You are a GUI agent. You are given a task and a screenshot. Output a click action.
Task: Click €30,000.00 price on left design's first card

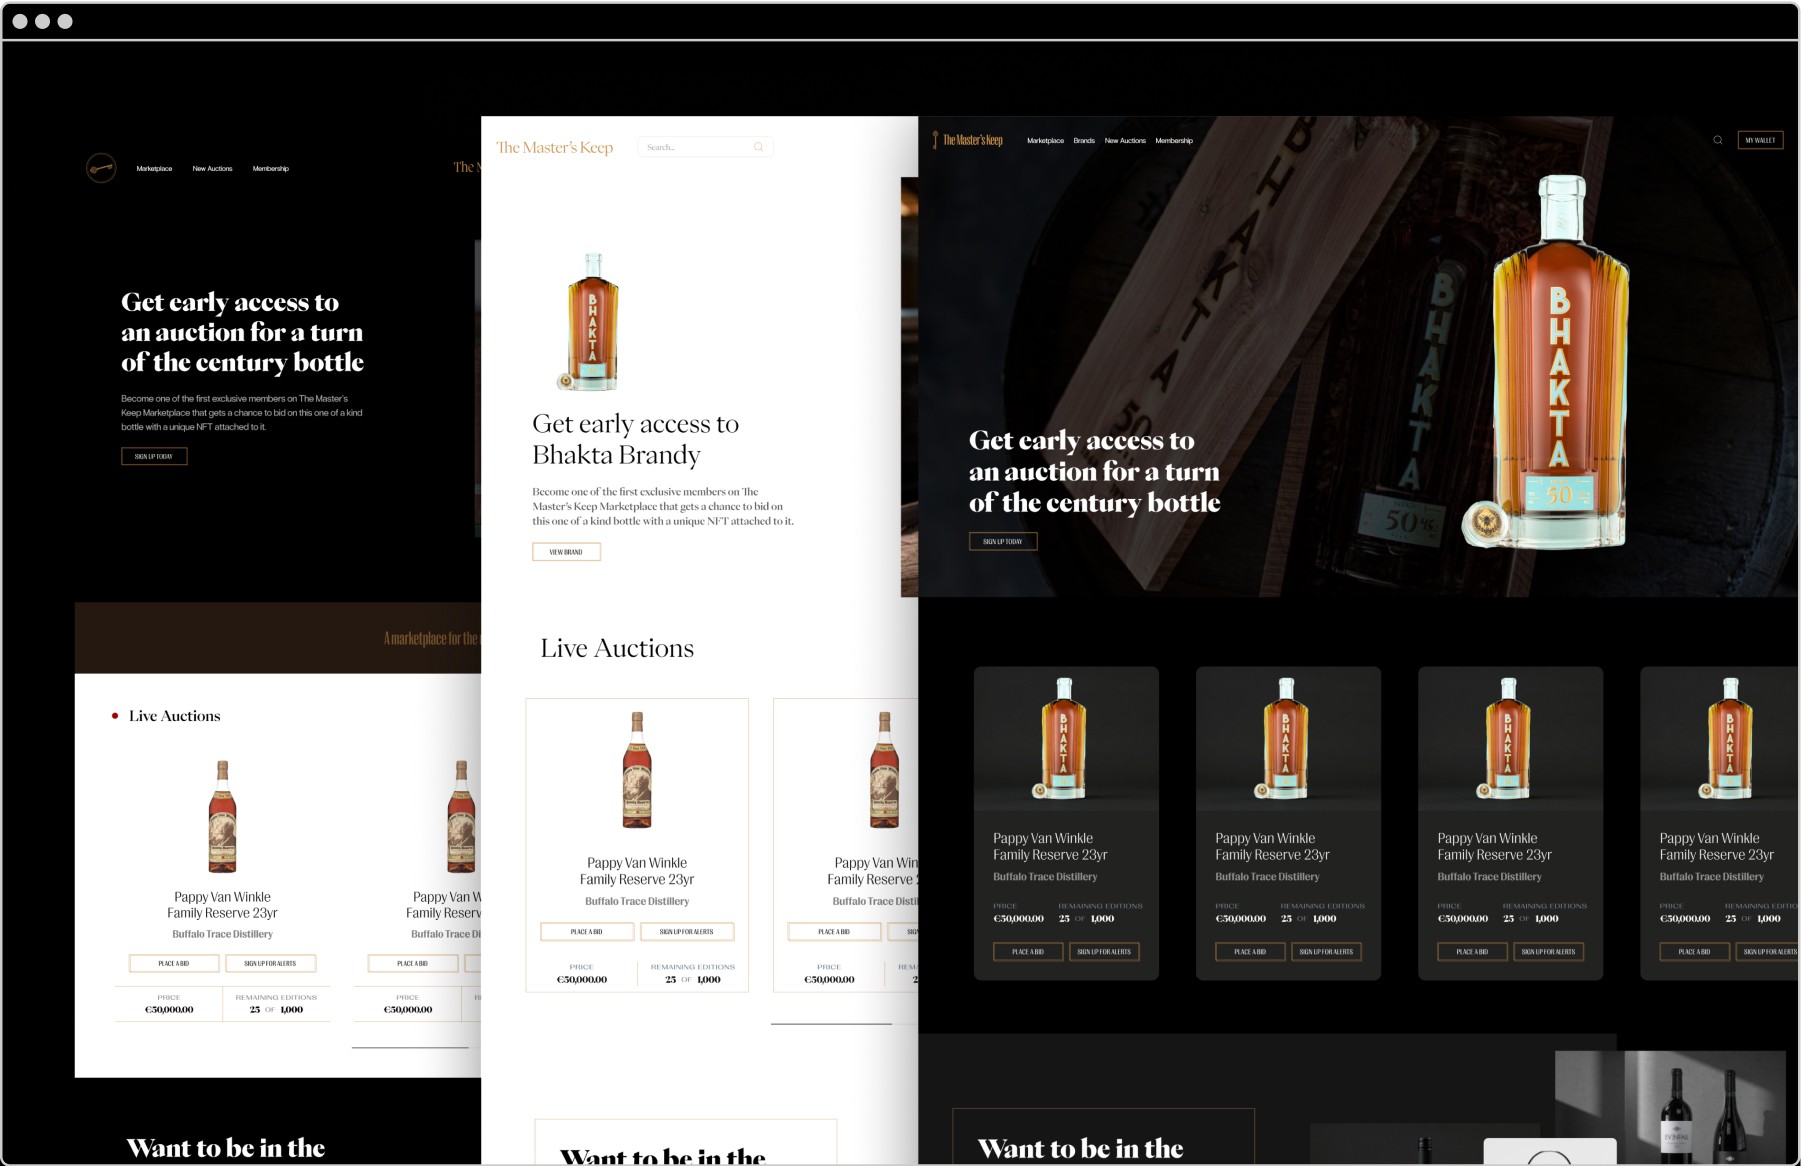point(169,1010)
